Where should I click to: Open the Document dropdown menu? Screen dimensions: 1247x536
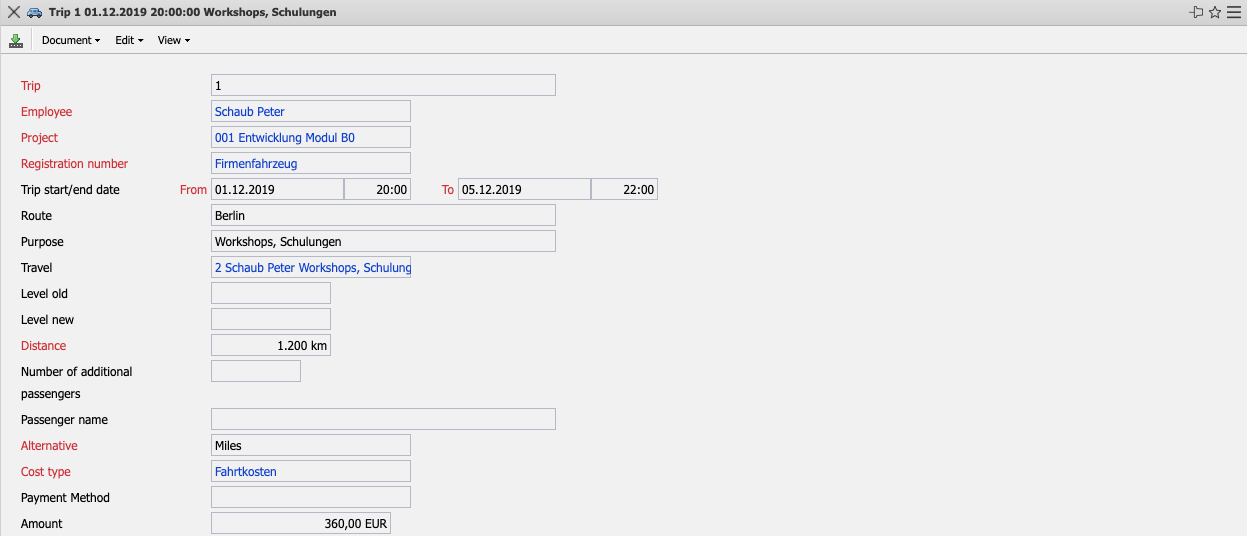pos(71,41)
